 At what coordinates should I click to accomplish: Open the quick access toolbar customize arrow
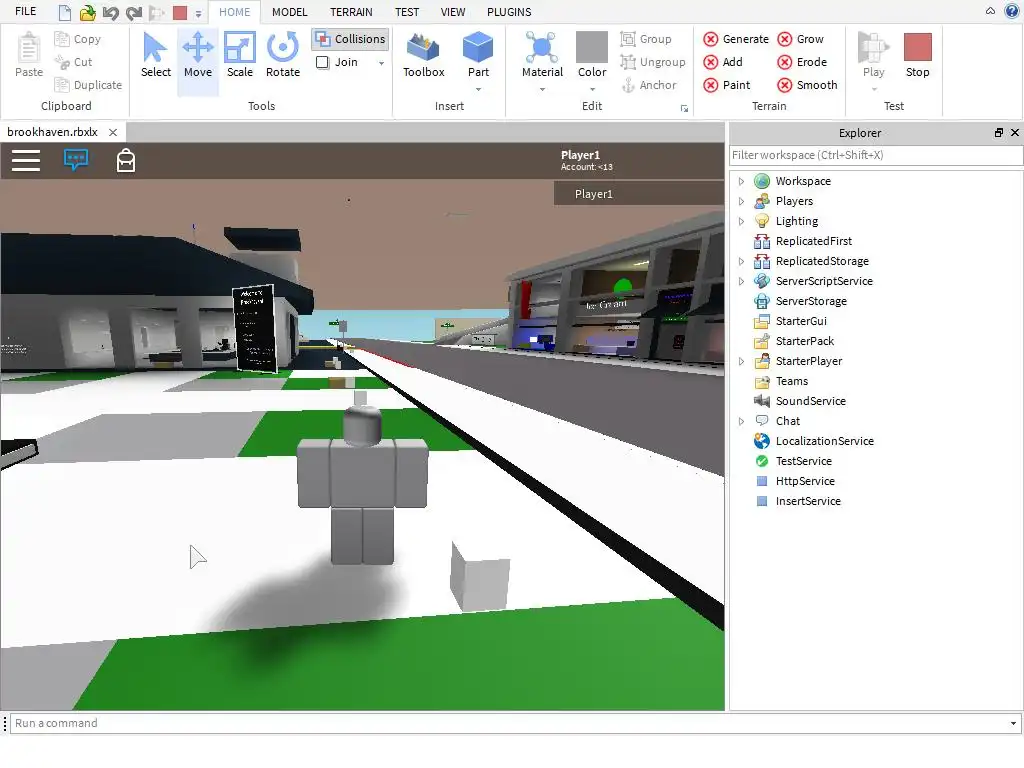point(199,13)
